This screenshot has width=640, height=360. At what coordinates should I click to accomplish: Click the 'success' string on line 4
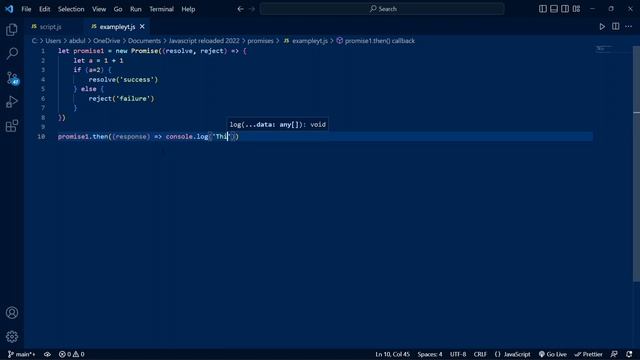pos(138,80)
